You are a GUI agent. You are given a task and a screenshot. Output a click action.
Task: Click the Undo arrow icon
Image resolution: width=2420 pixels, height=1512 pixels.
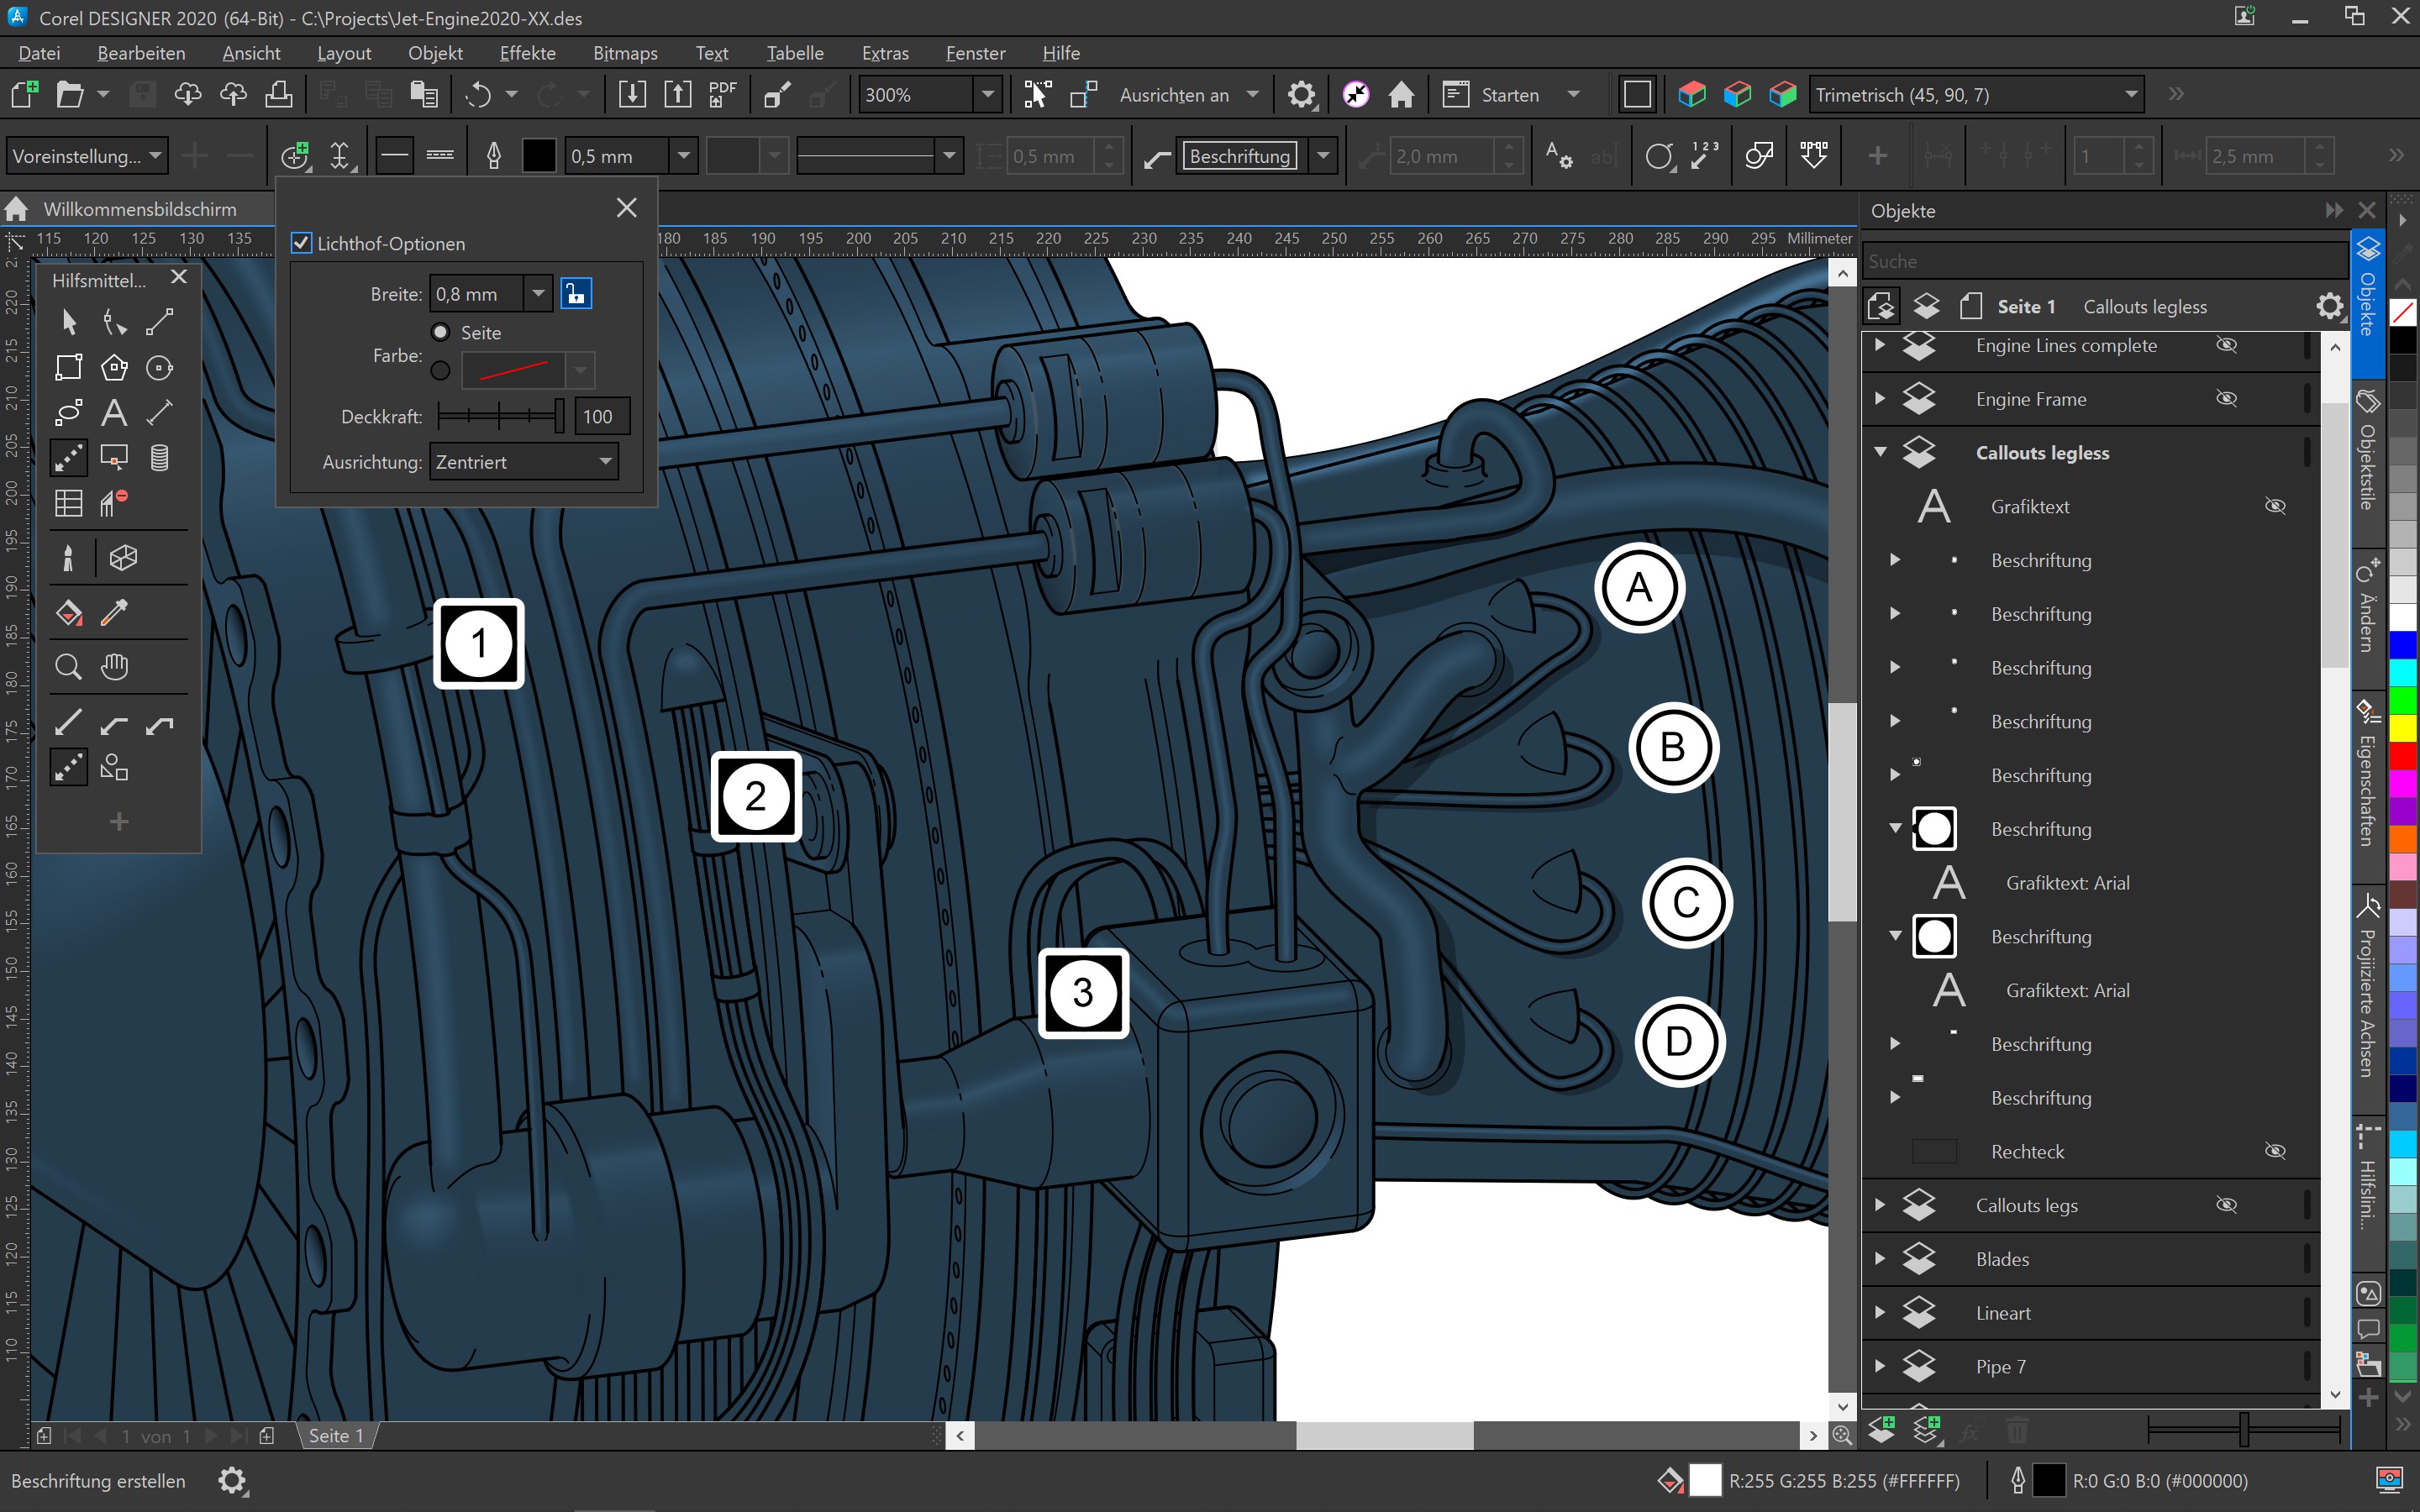coord(478,95)
